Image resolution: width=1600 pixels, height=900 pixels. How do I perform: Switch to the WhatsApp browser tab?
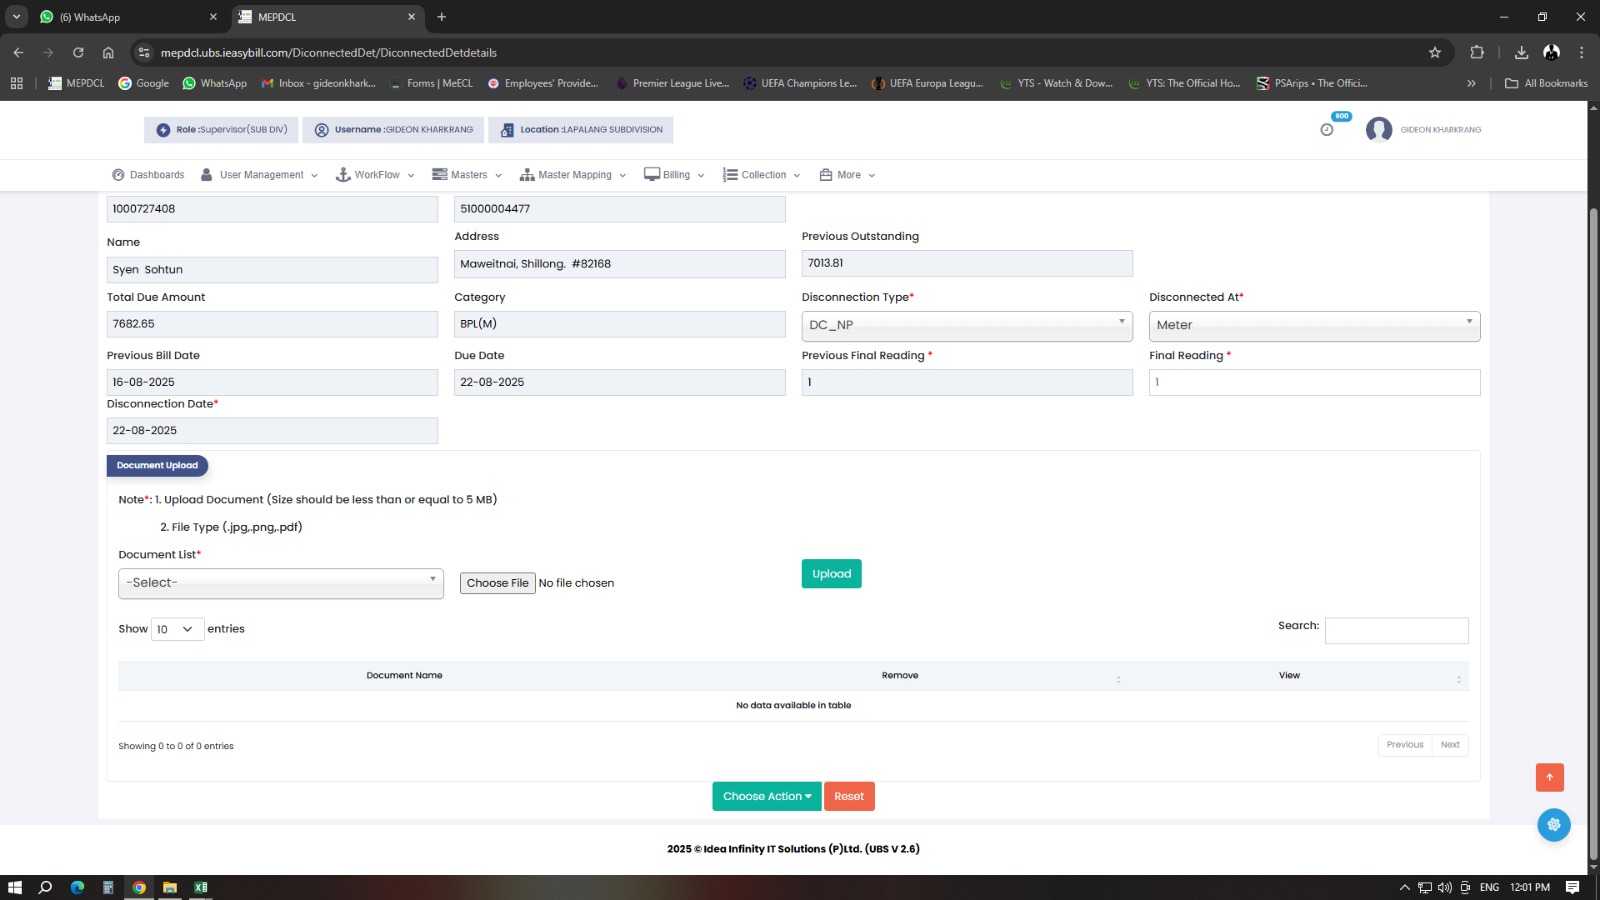click(x=127, y=17)
